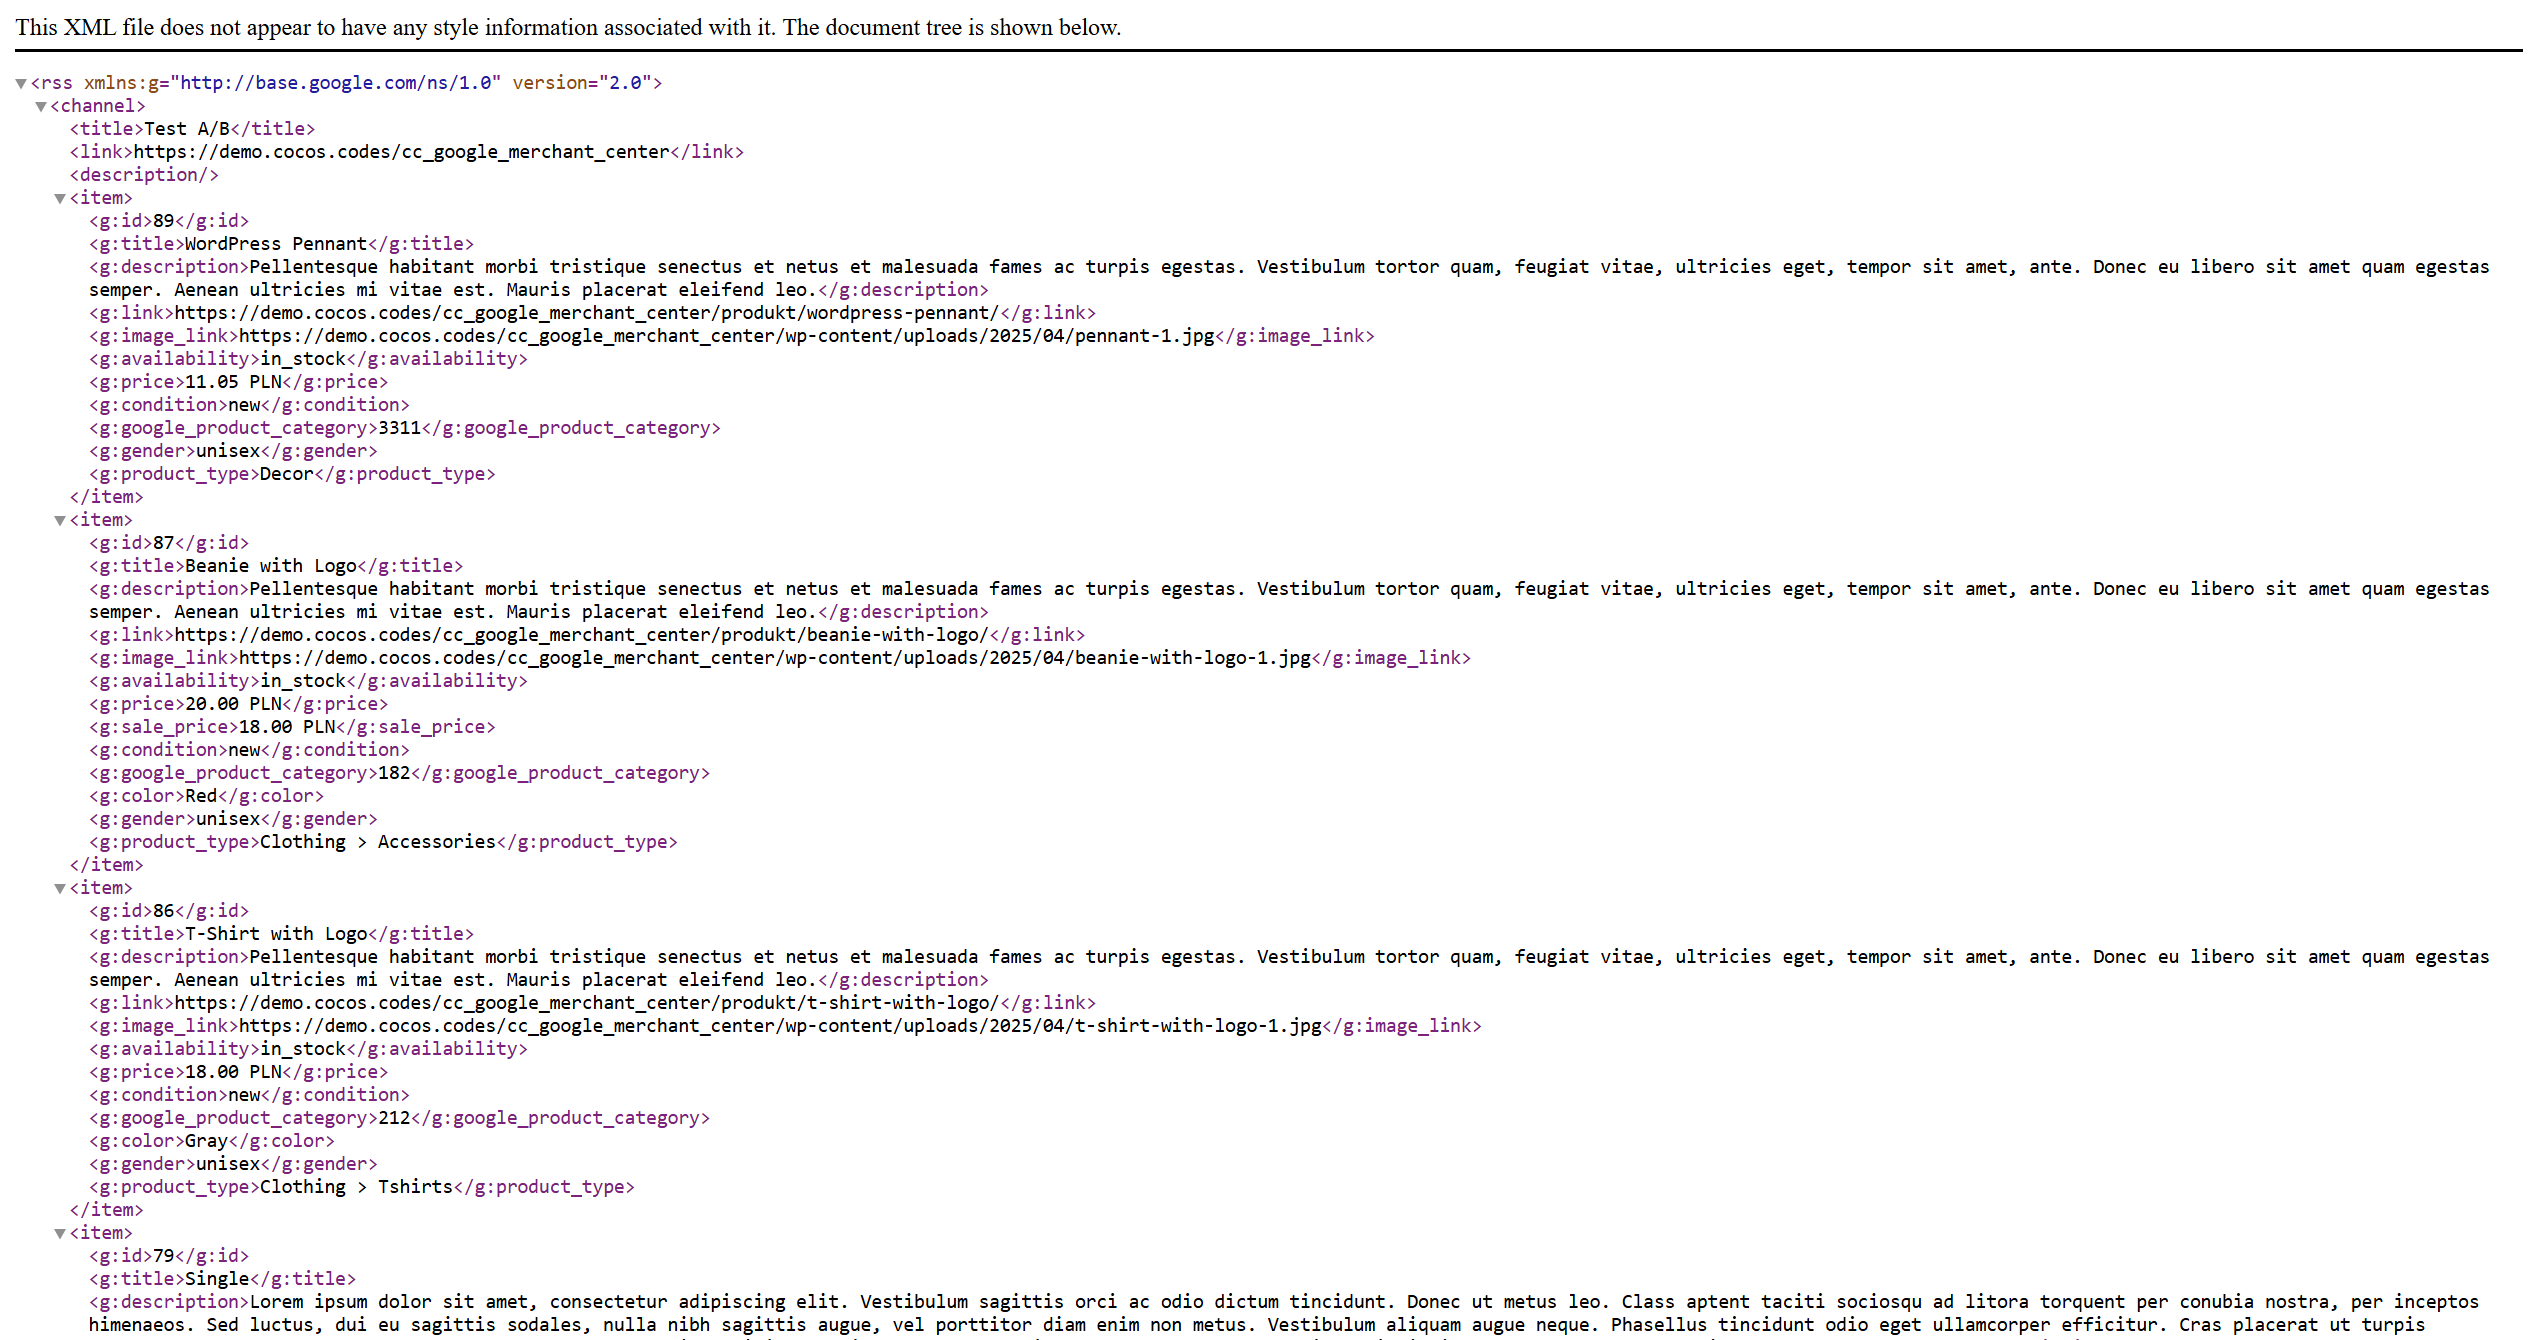Collapse the rss root element triangle
This screenshot has width=2534, height=1340.
click(21, 84)
